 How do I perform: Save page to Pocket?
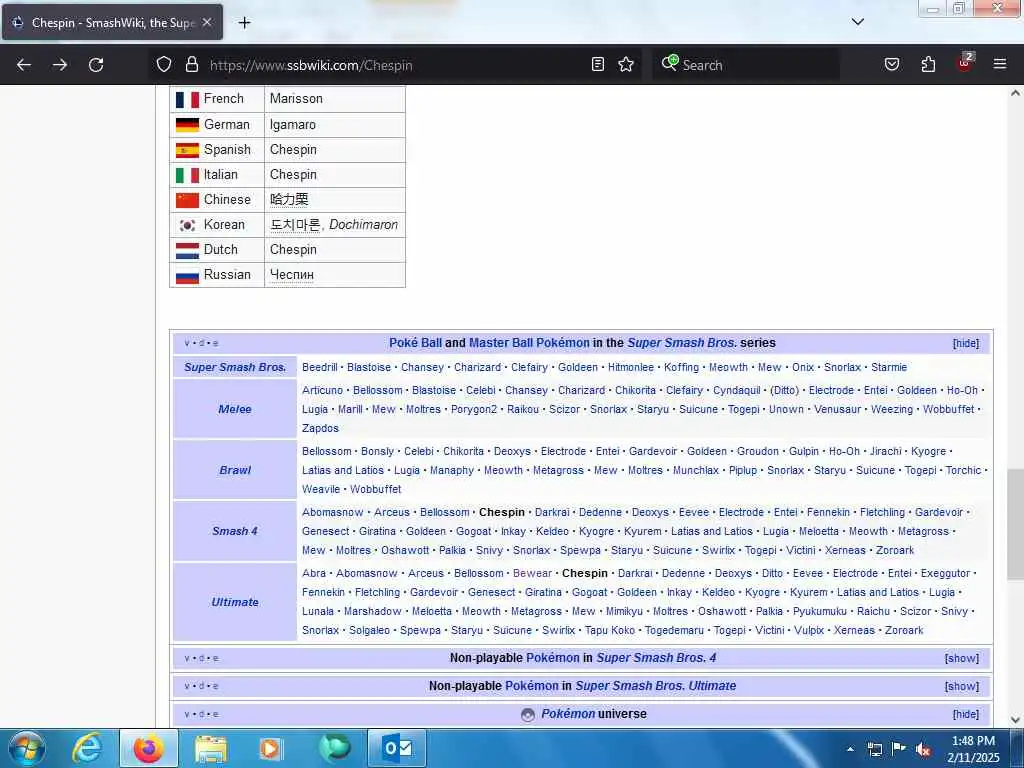(891, 64)
